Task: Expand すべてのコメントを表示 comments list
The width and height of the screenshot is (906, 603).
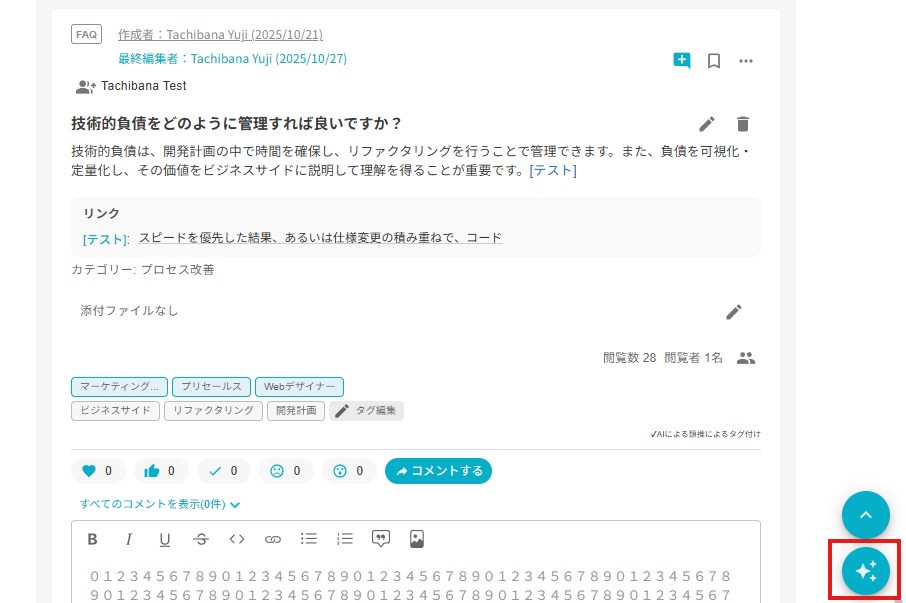Action: click(160, 505)
